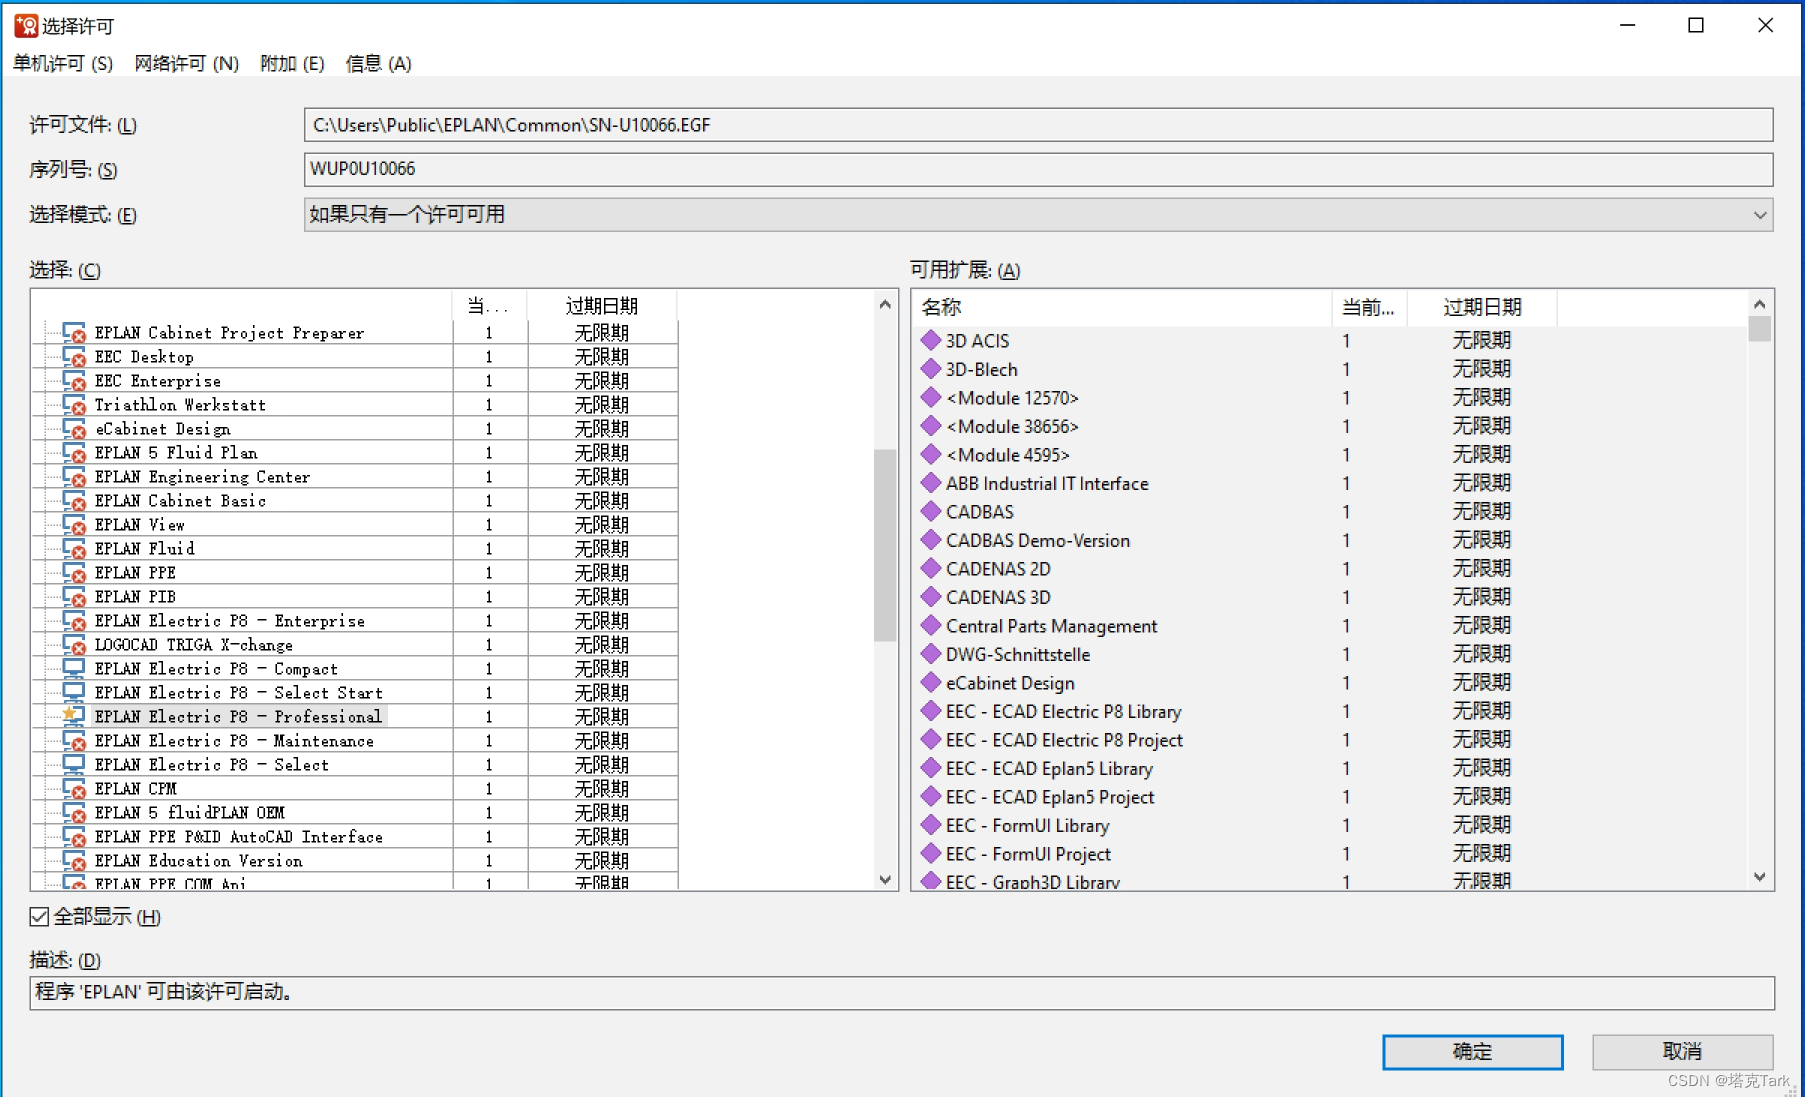Click the 3D-Blech diamond icon

pos(931,369)
